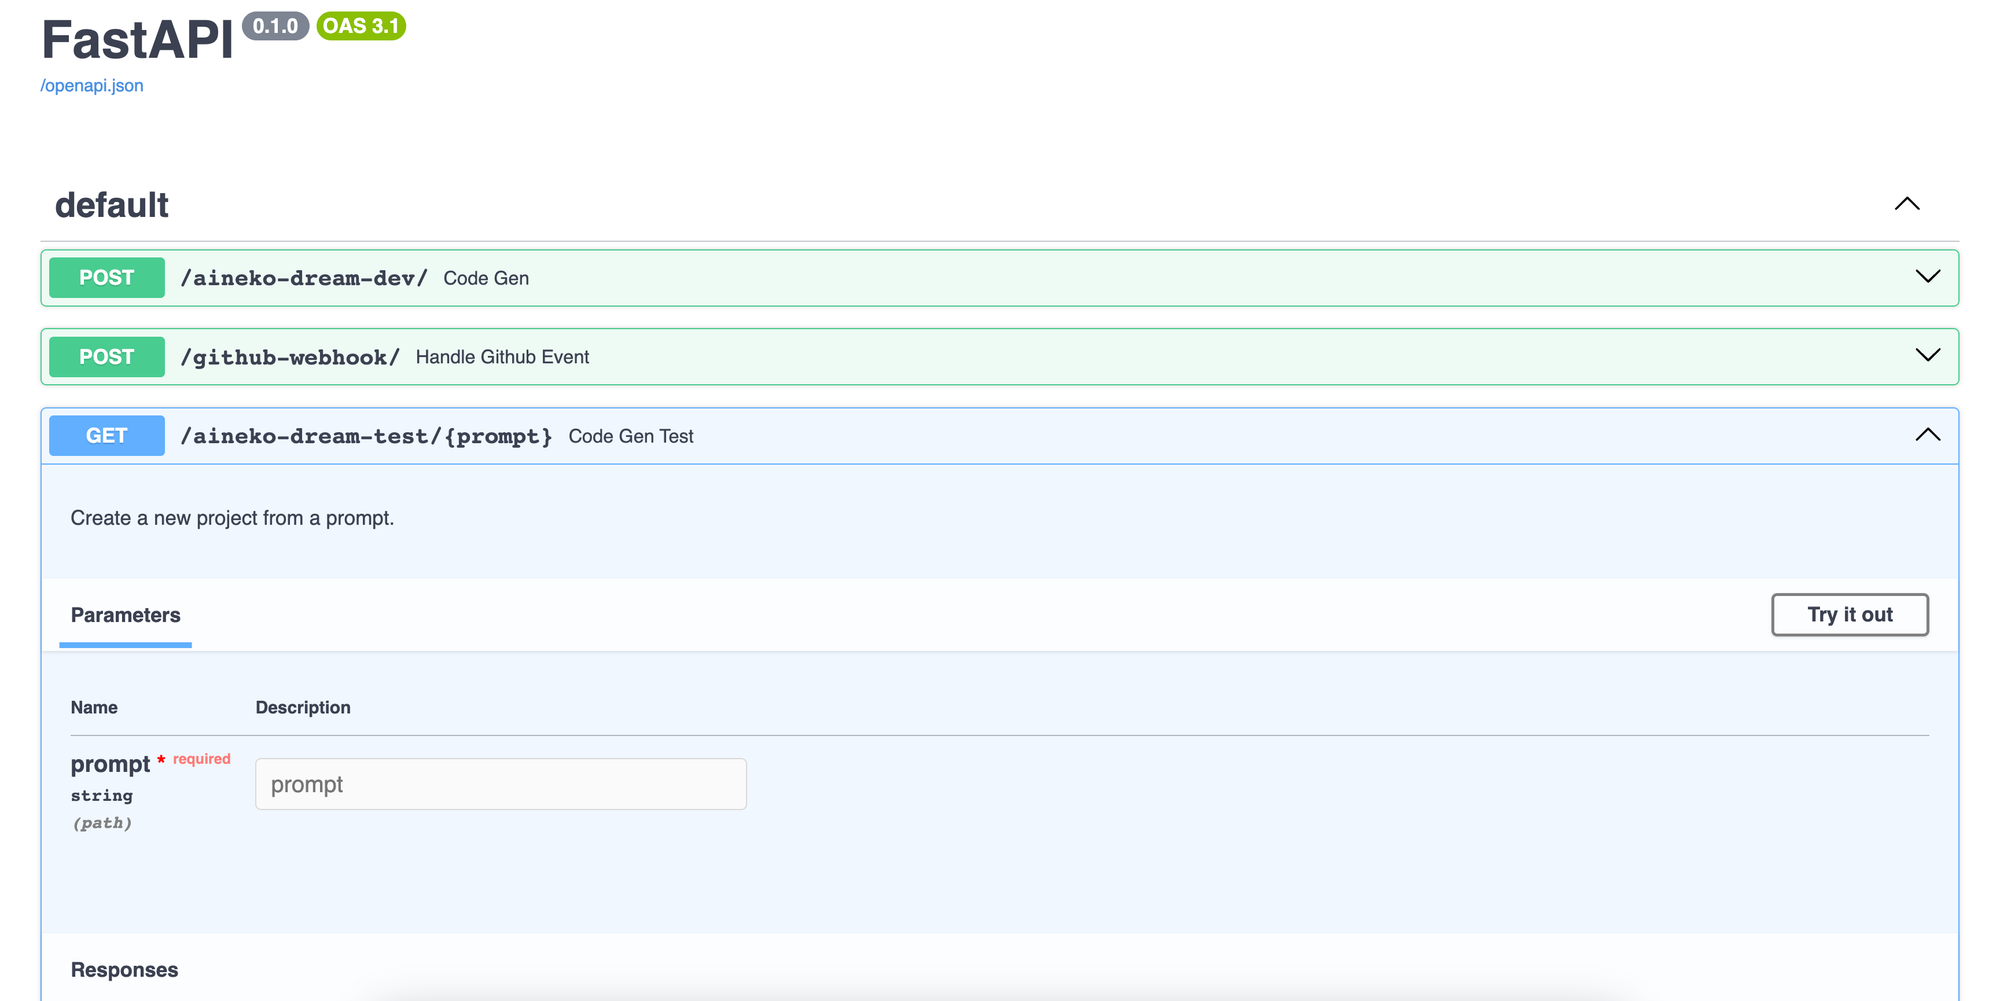The width and height of the screenshot is (2000, 1001).
Task: Click the /aineko-dream-test/{prompt} path text
Action: point(366,436)
